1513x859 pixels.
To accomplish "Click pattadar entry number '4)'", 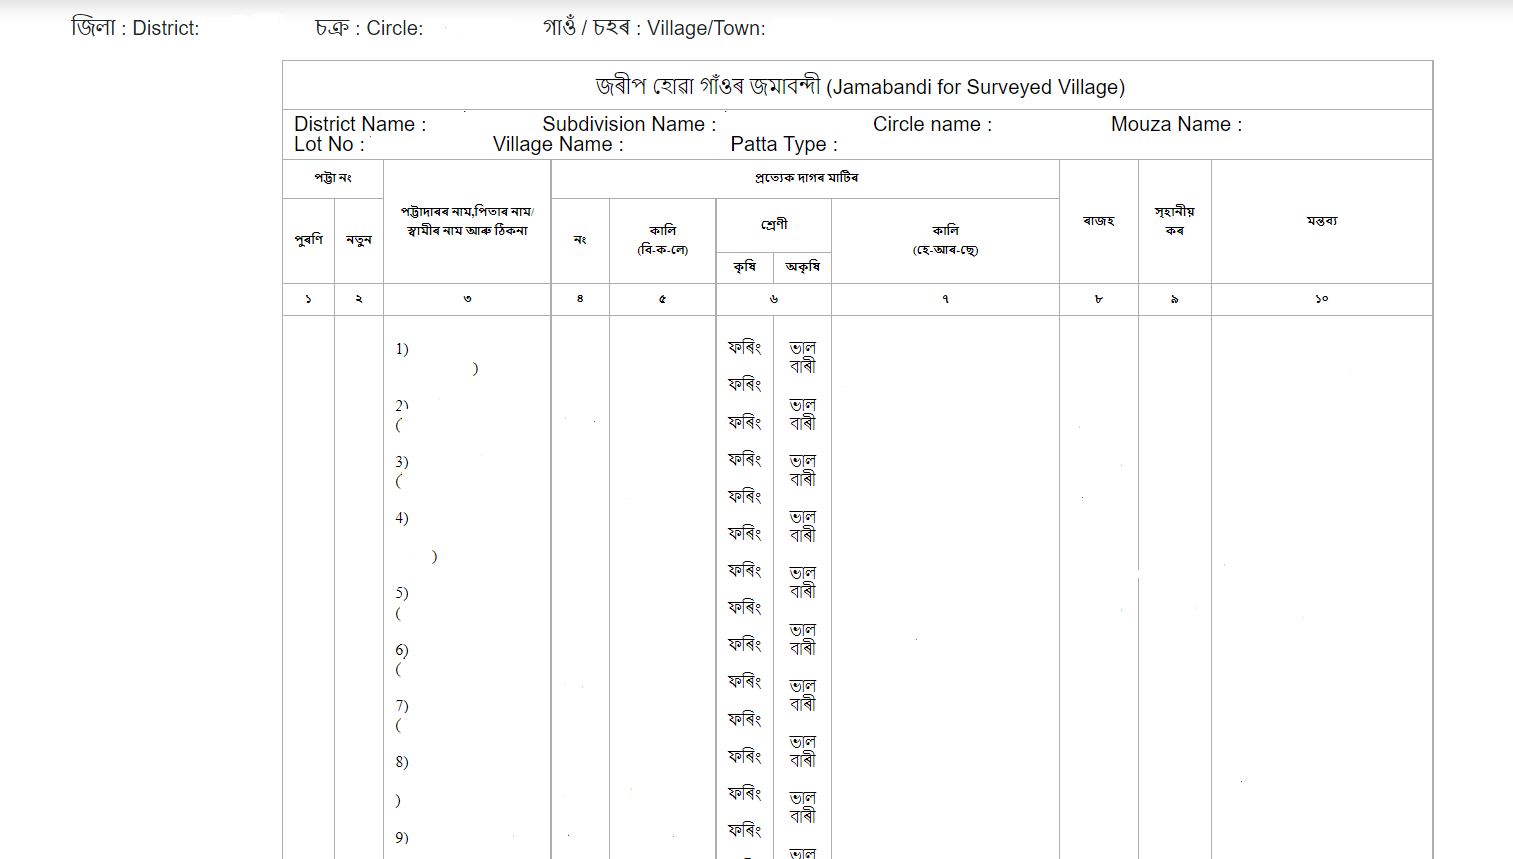I will 402,518.
